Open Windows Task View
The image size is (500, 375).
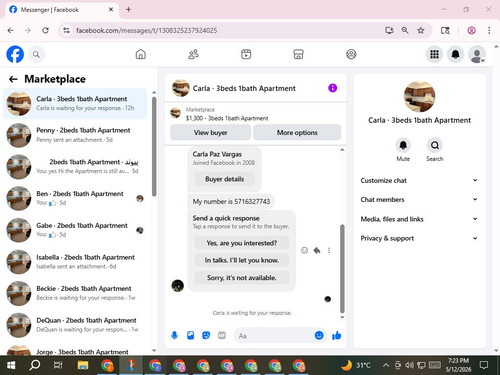coord(58,365)
